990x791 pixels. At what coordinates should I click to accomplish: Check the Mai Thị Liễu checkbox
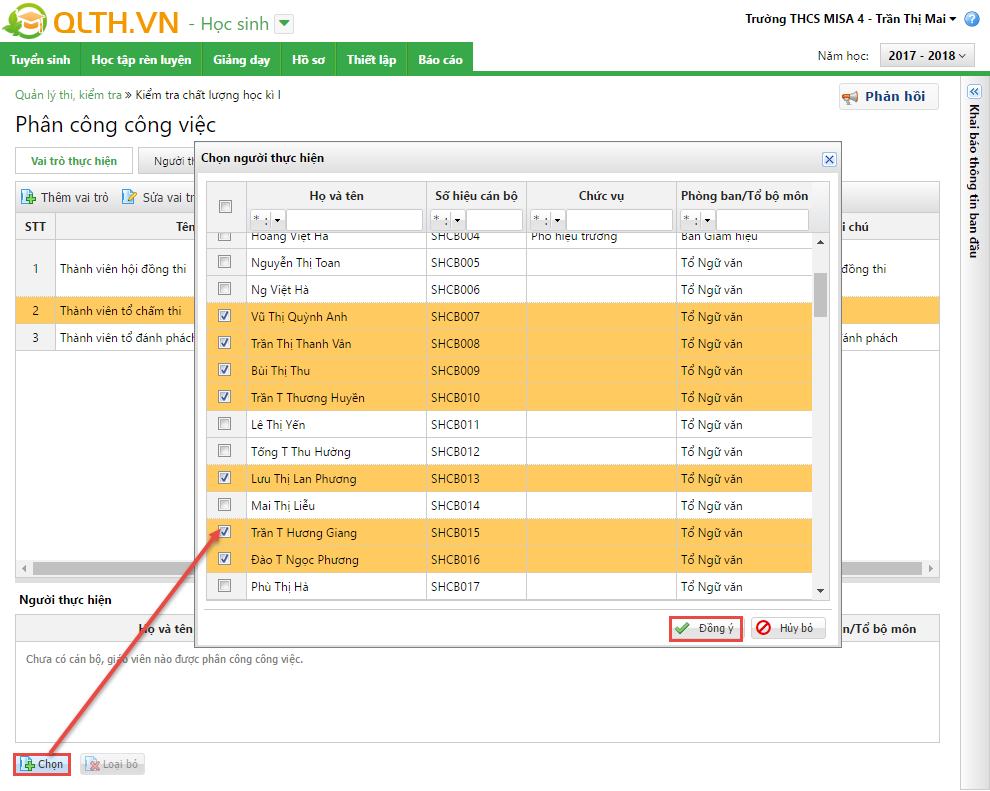(225, 505)
